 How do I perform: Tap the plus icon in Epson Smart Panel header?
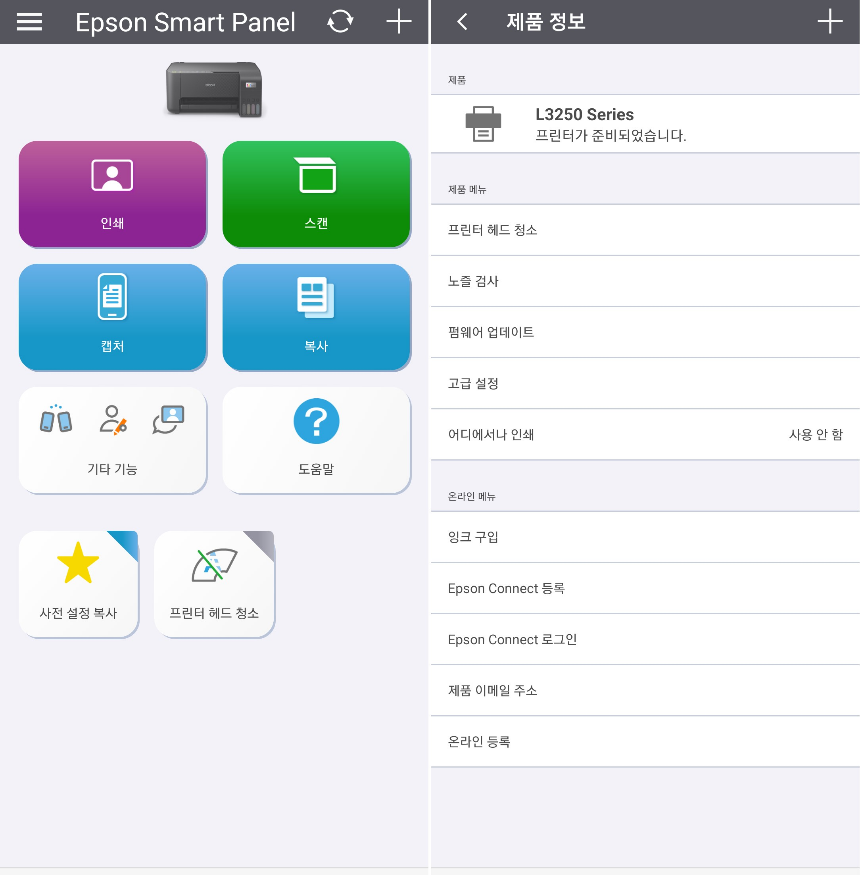(398, 22)
